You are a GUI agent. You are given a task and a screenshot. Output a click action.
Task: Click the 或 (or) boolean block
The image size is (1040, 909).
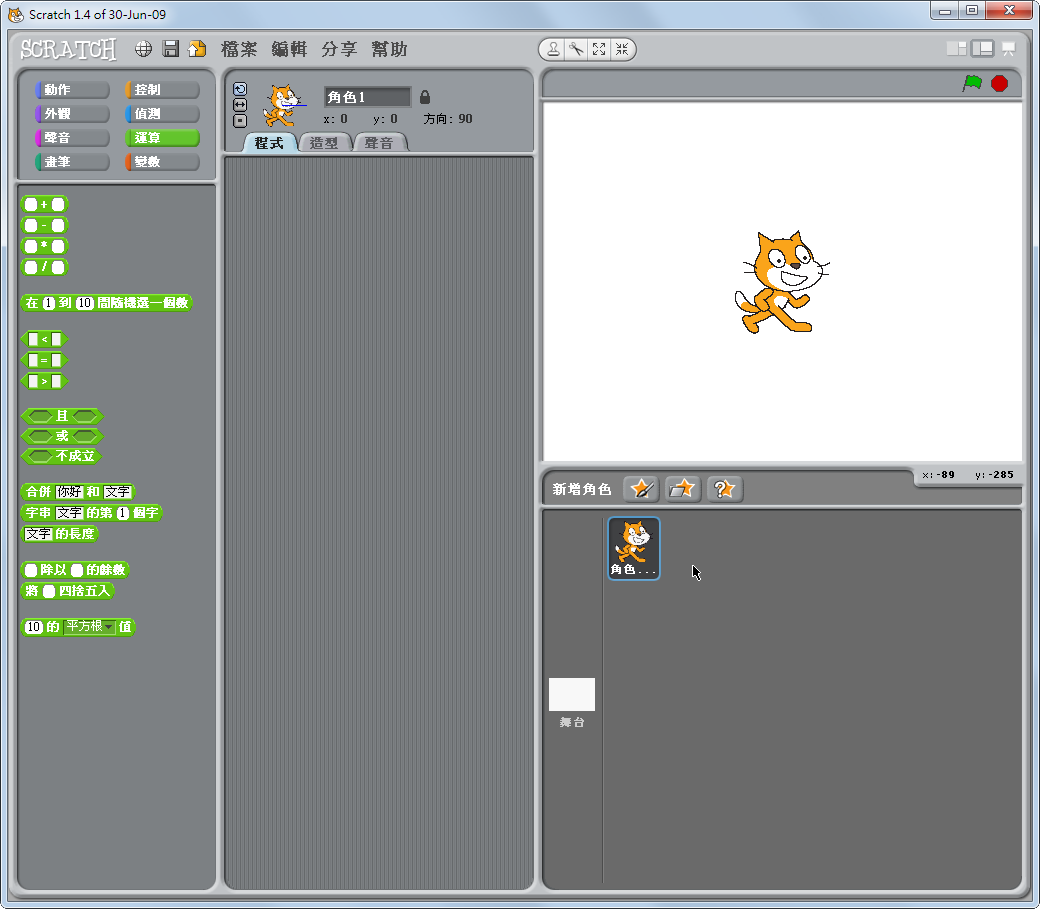point(62,436)
